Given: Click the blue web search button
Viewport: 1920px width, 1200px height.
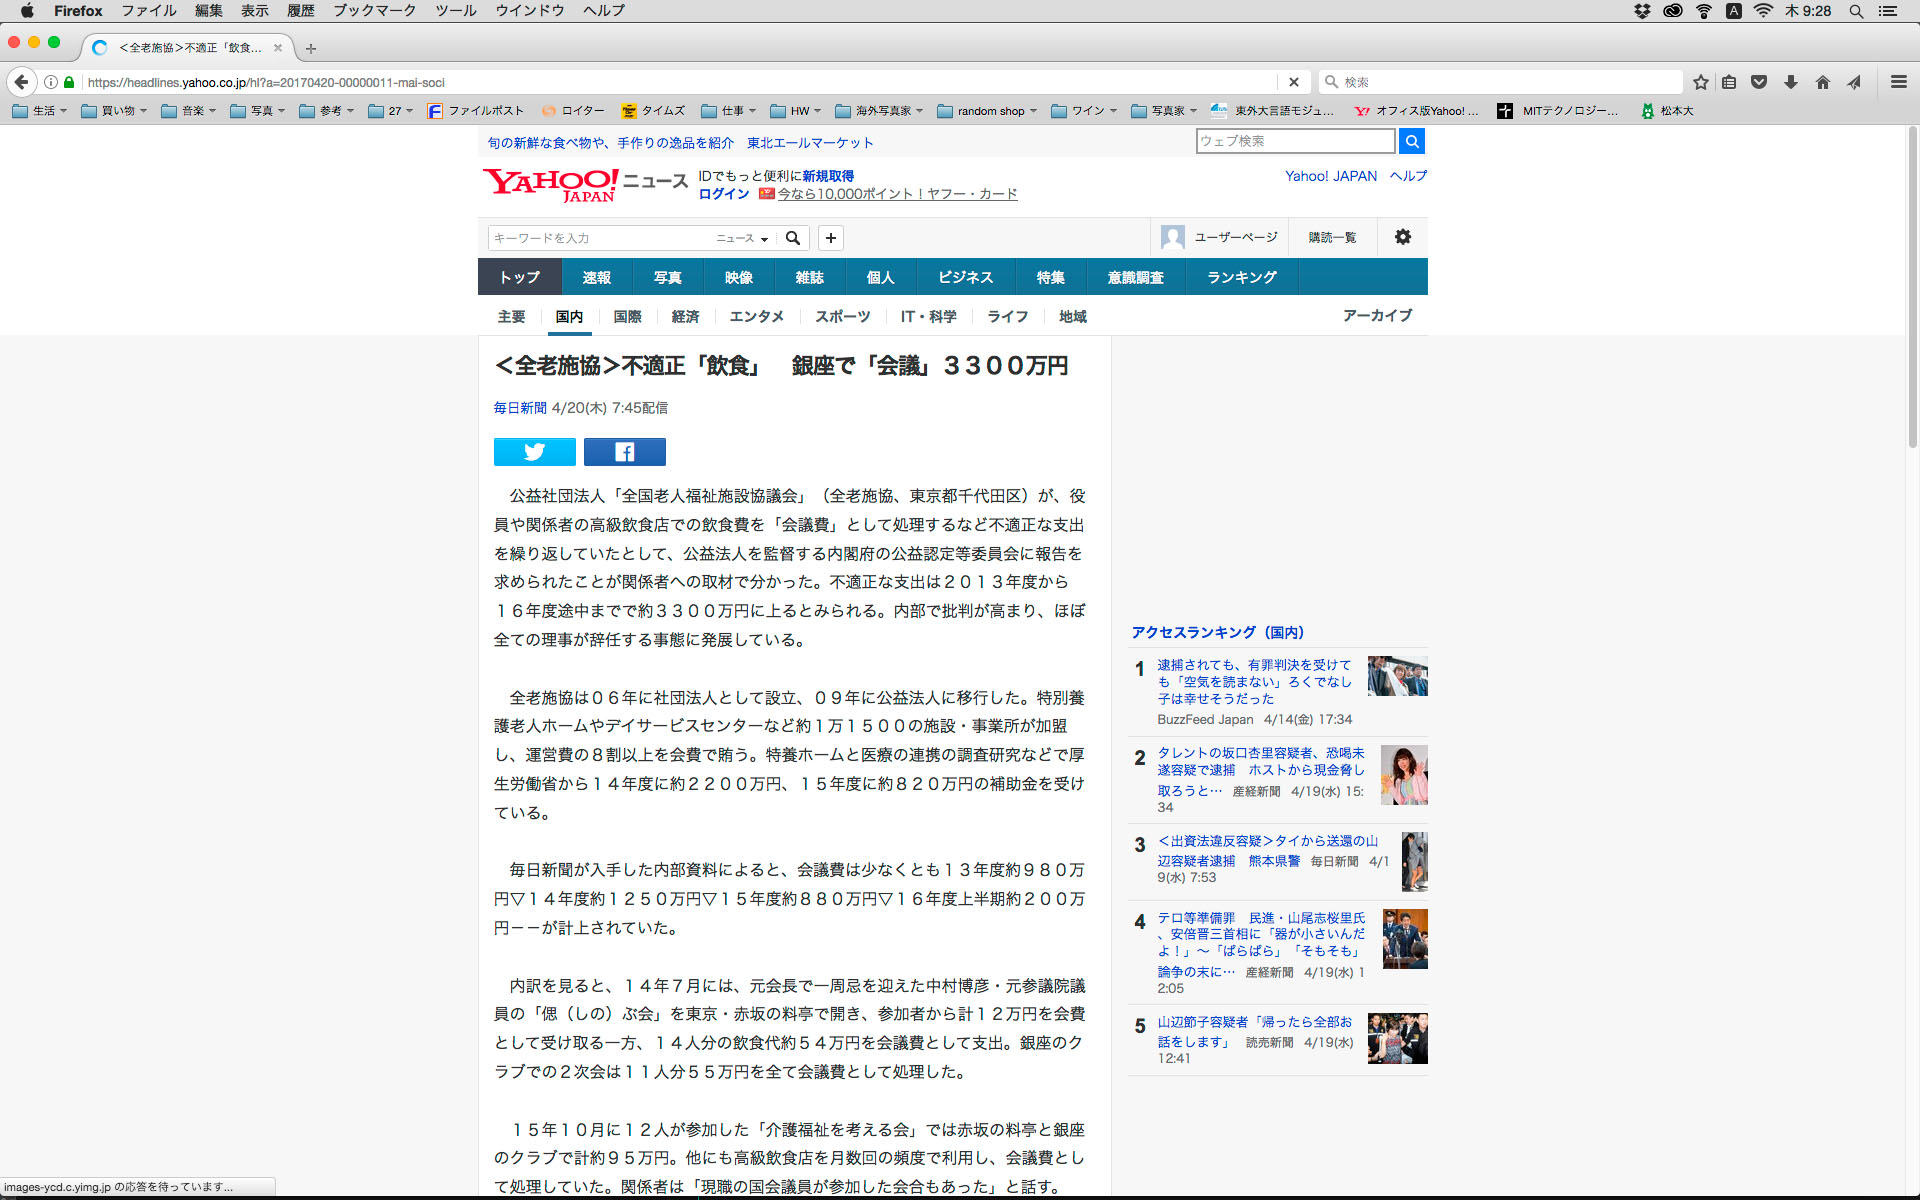Looking at the screenshot, I should click(1411, 141).
